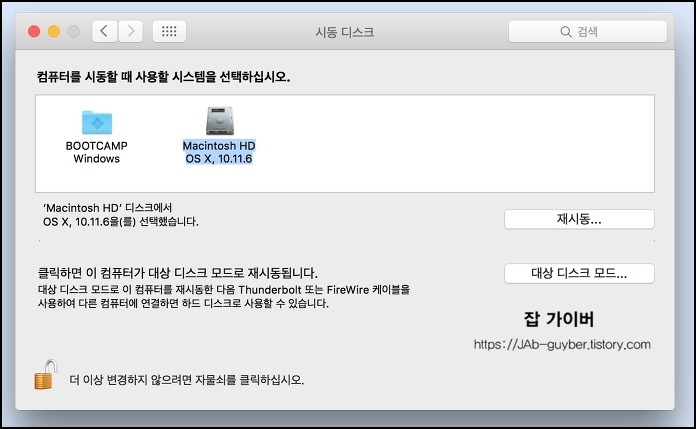Click the status text "'Macintosh HD' 디스크에서"
The width and height of the screenshot is (696, 429).
[107, 208]
